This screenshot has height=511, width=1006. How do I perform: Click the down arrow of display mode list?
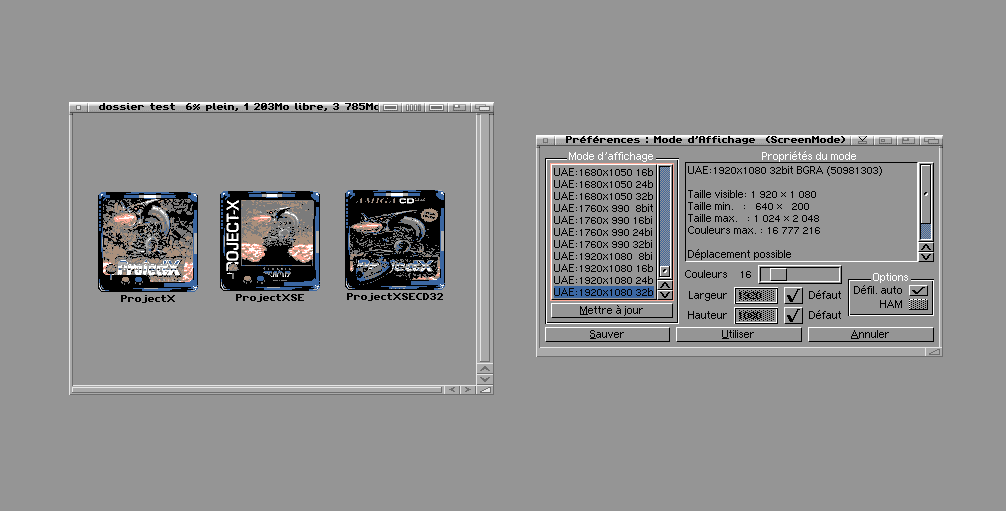click(665, 295)
